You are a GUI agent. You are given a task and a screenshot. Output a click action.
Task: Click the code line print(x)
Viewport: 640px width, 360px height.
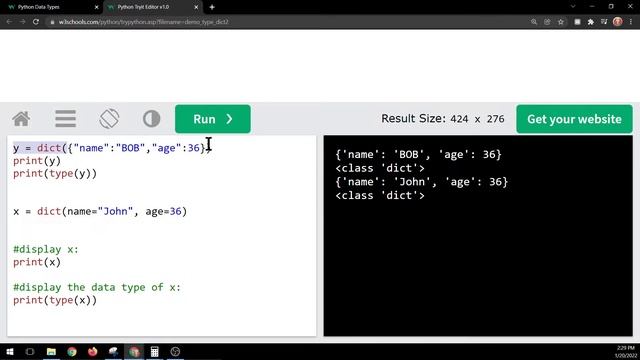point(37,262)
